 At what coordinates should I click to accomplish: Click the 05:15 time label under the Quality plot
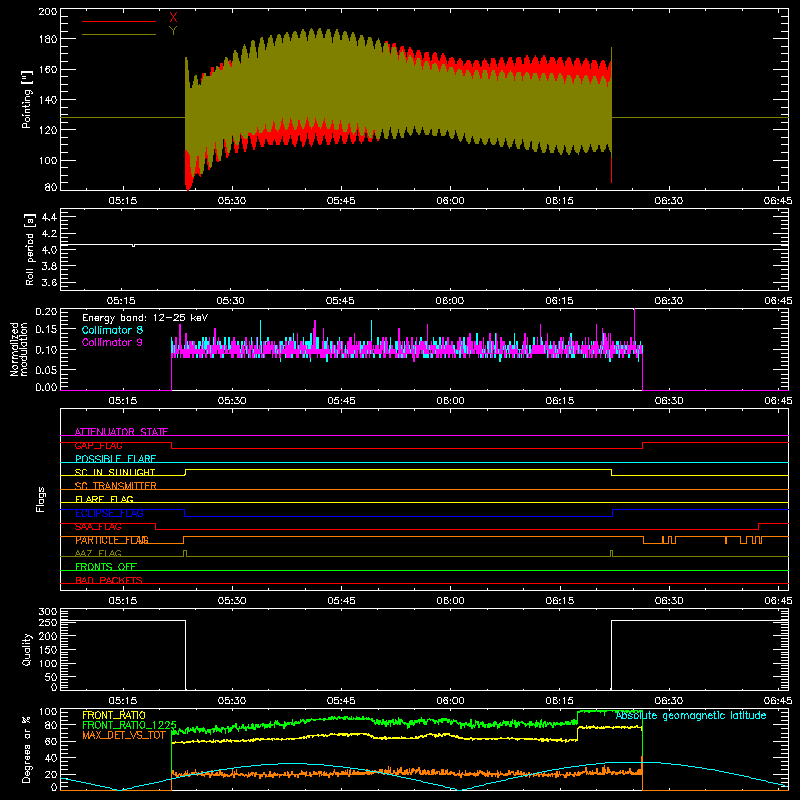(122, 701)
